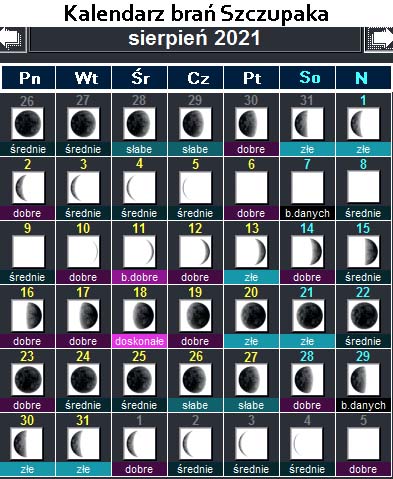The height and width of the screenshot is (479, 393).
Task: Go to next month with right arrow
Action: tap(379, 39)
